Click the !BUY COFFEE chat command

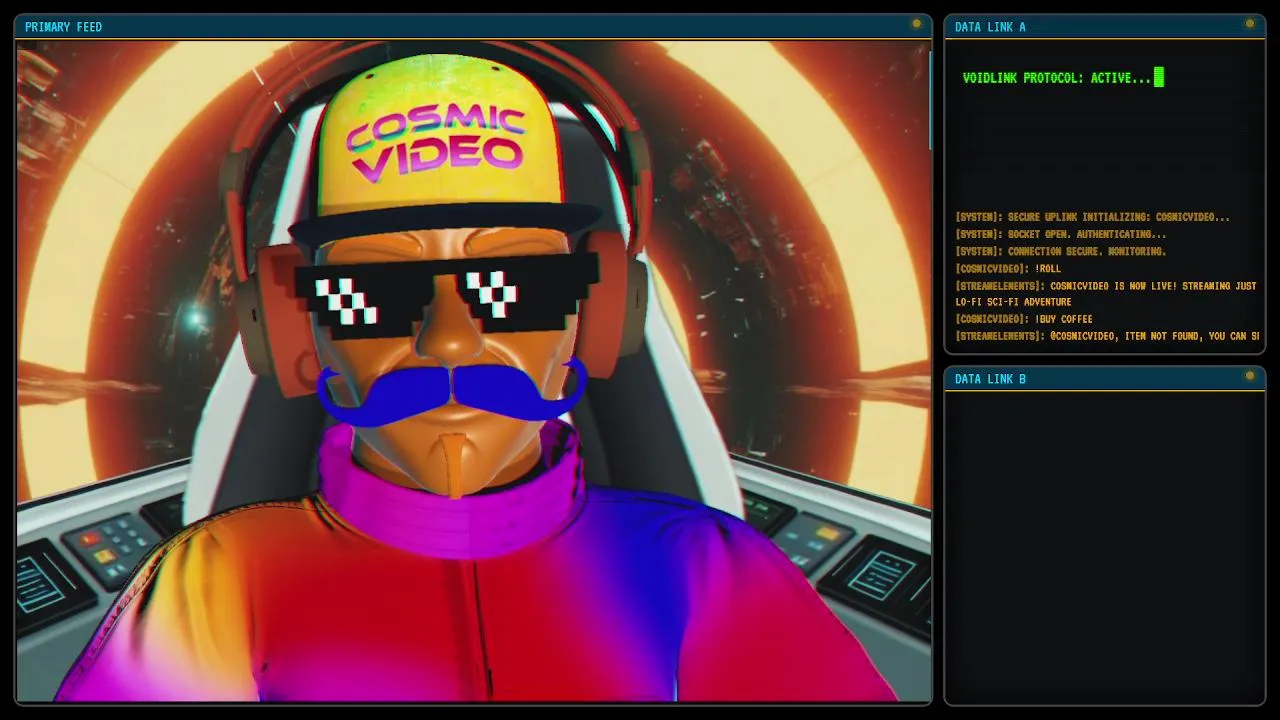(1024, 319)
